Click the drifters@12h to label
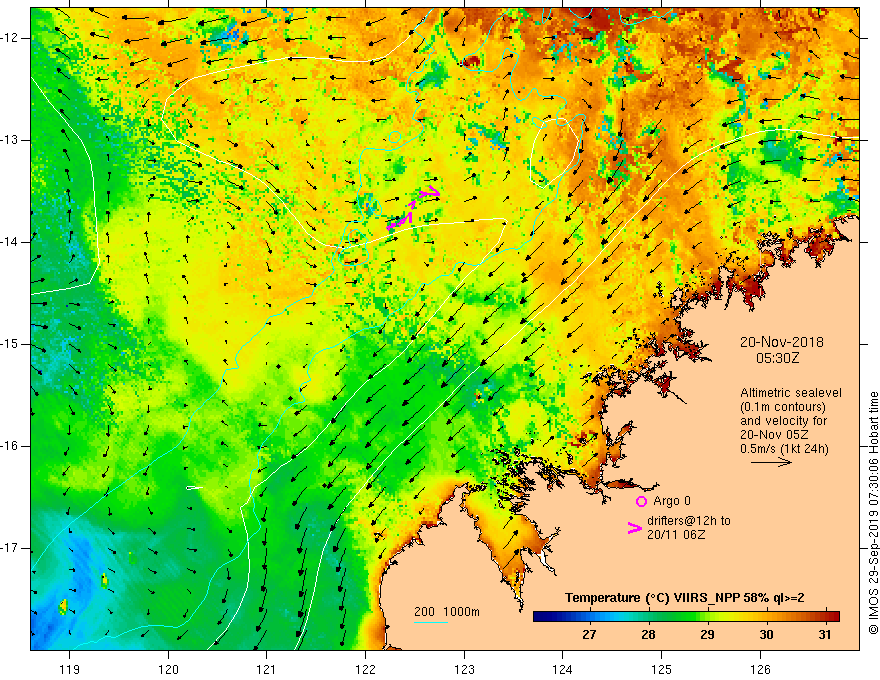 click(689, 521)
